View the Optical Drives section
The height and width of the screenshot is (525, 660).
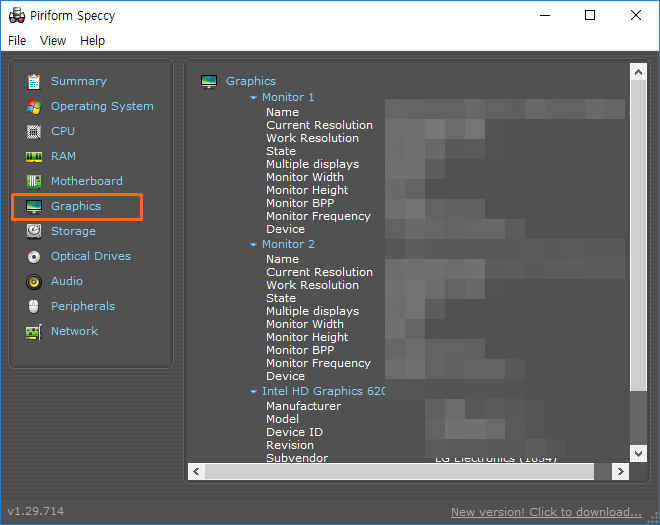pyautogui.click(x=91, y=256)
